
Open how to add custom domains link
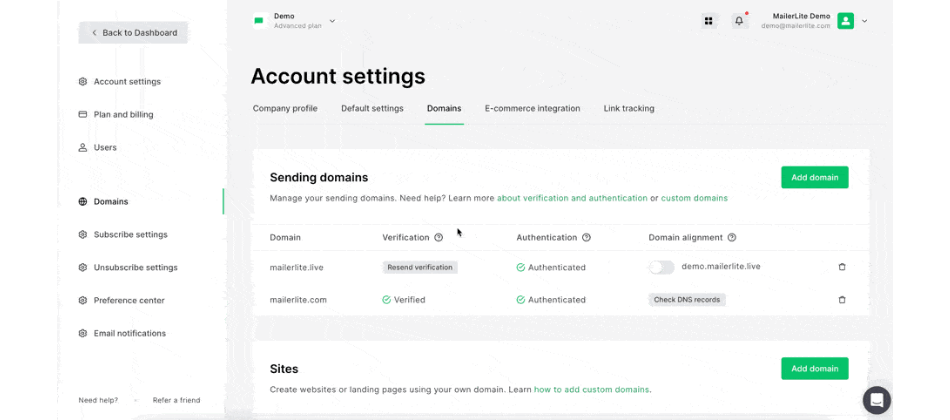[x=591, y=390]
